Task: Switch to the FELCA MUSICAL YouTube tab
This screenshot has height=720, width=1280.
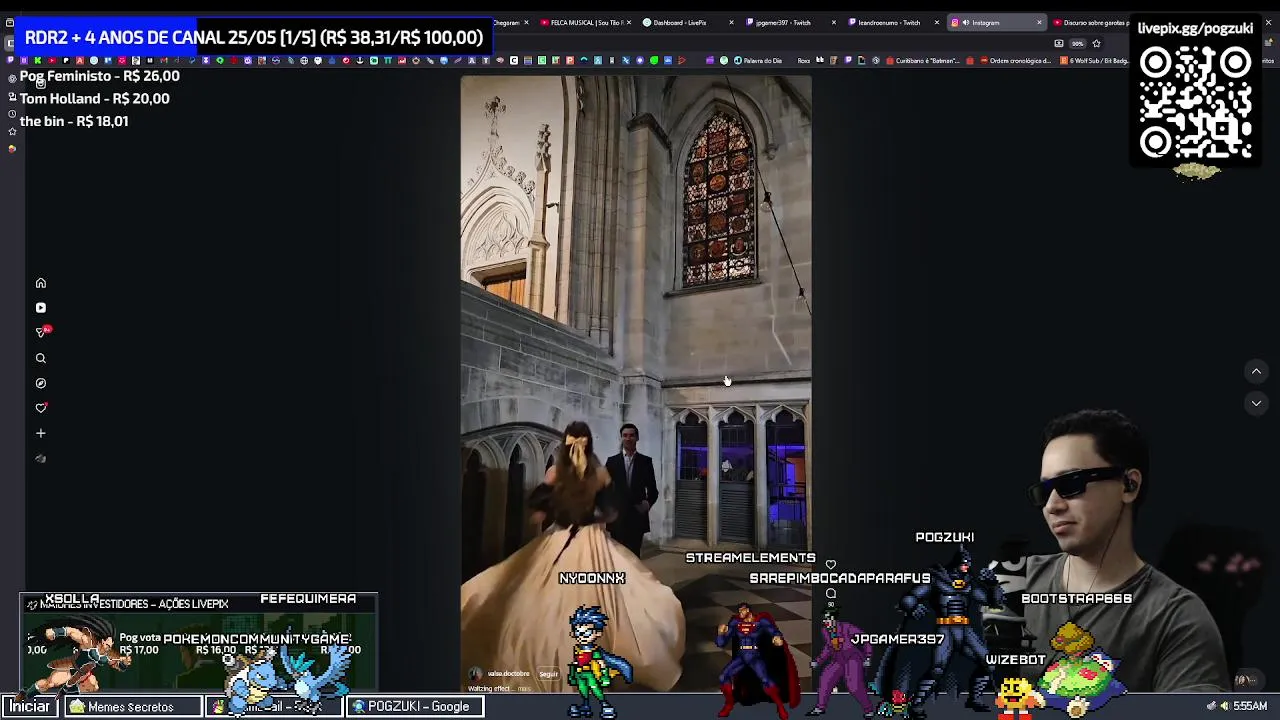Action: tap(585, 22)
